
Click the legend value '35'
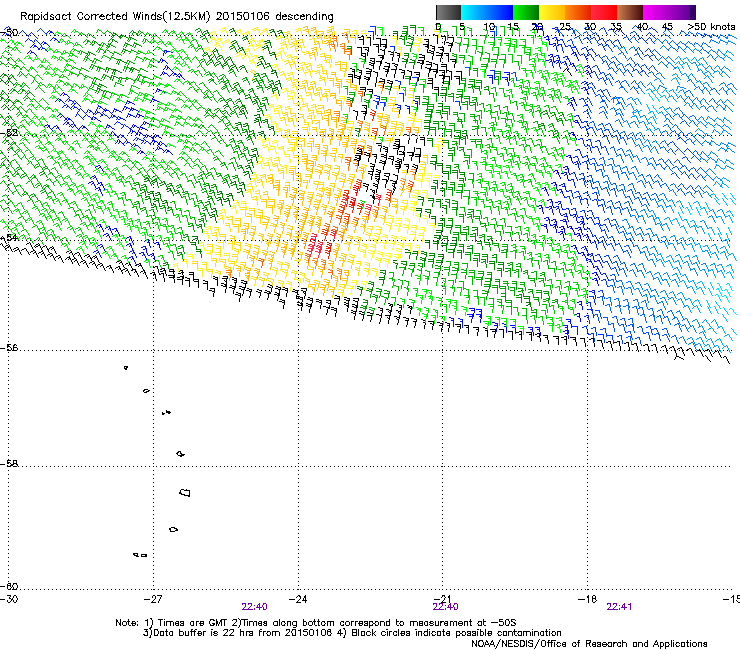click(616, 27)
